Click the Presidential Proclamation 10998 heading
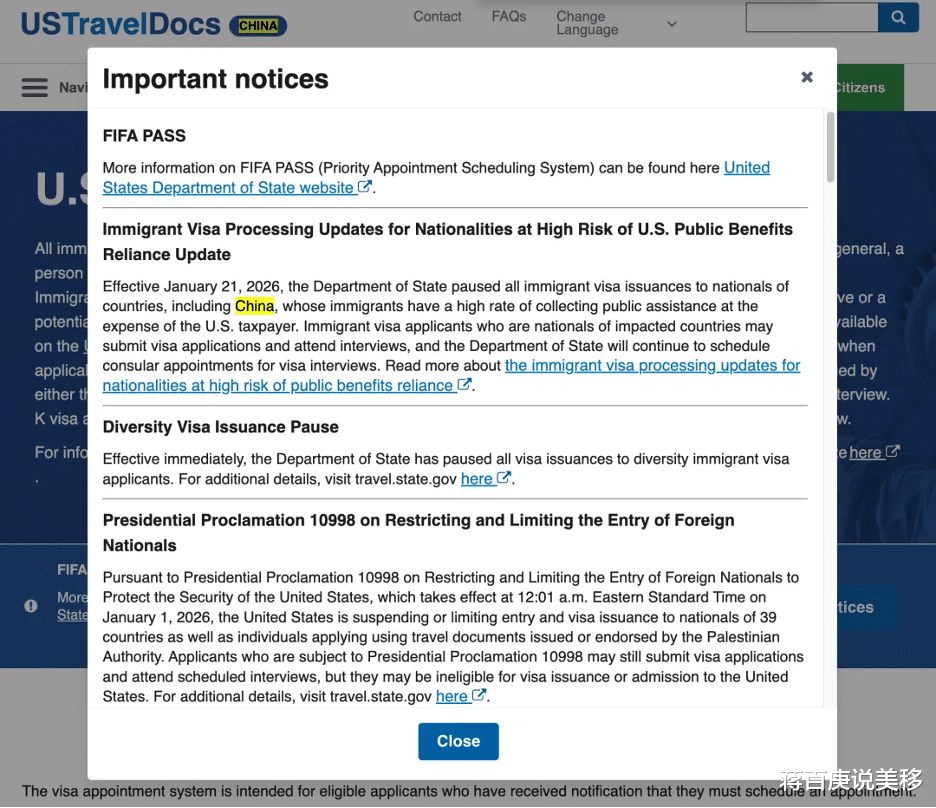The height and width of the screenshot is (808, 936). [418, 532]
